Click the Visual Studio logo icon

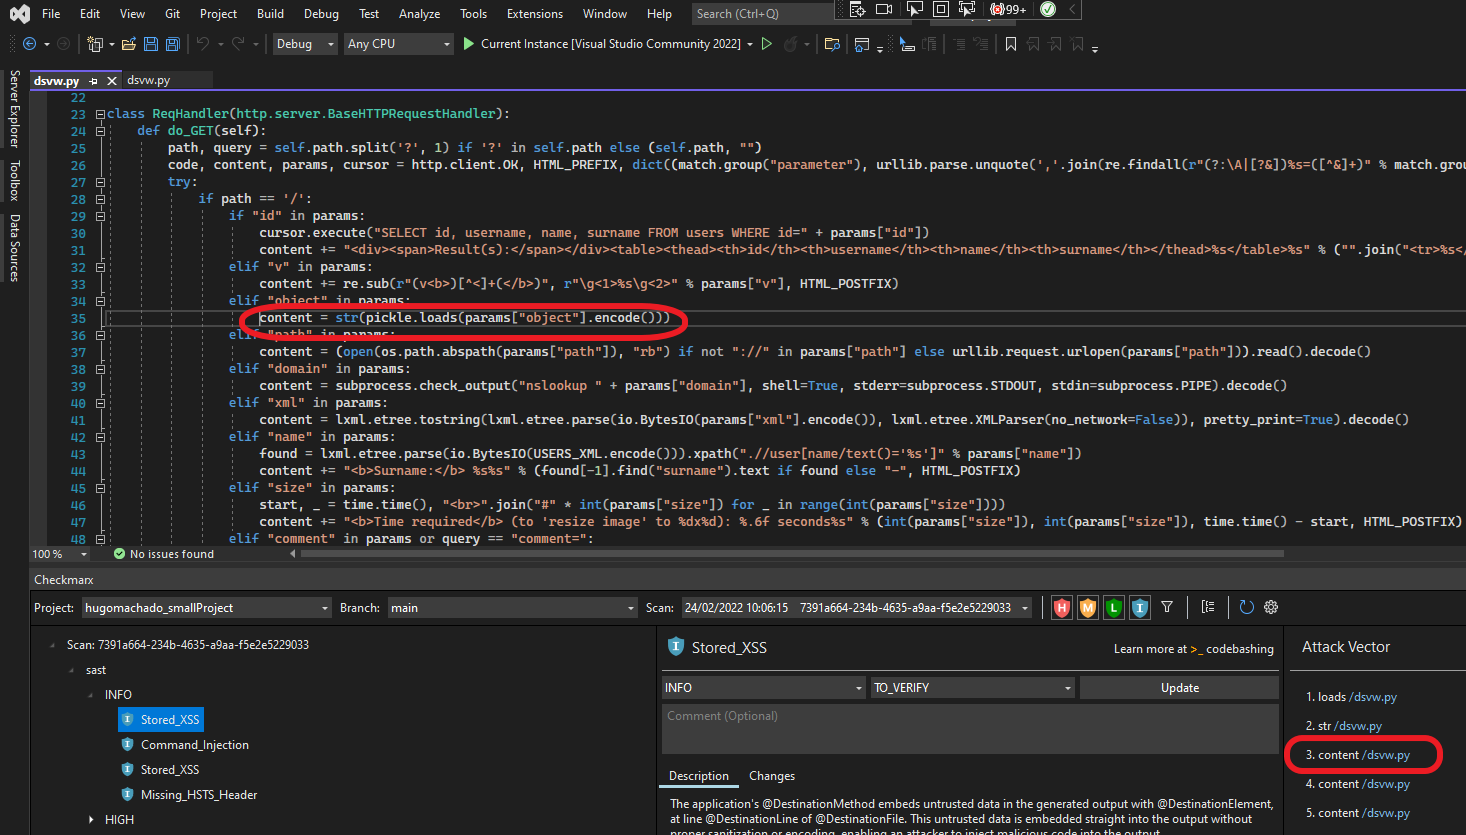(x=19, y=14)
